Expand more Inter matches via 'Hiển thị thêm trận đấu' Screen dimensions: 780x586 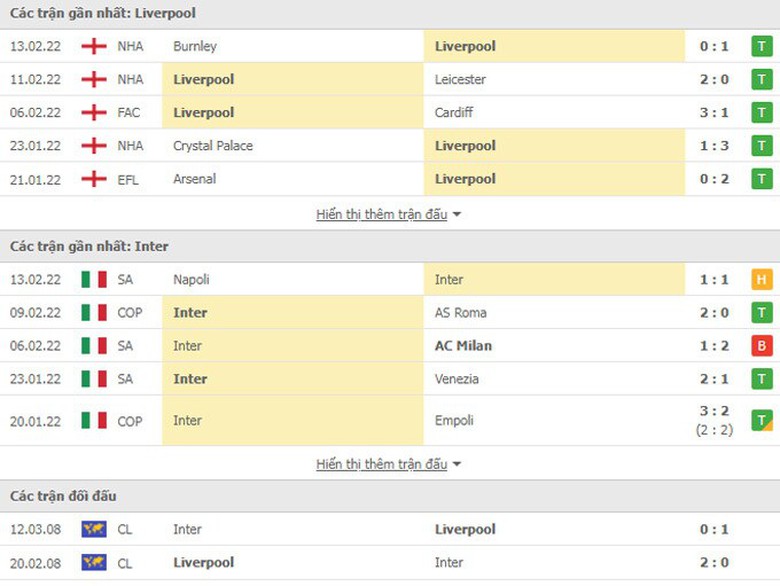pos(381,464)
